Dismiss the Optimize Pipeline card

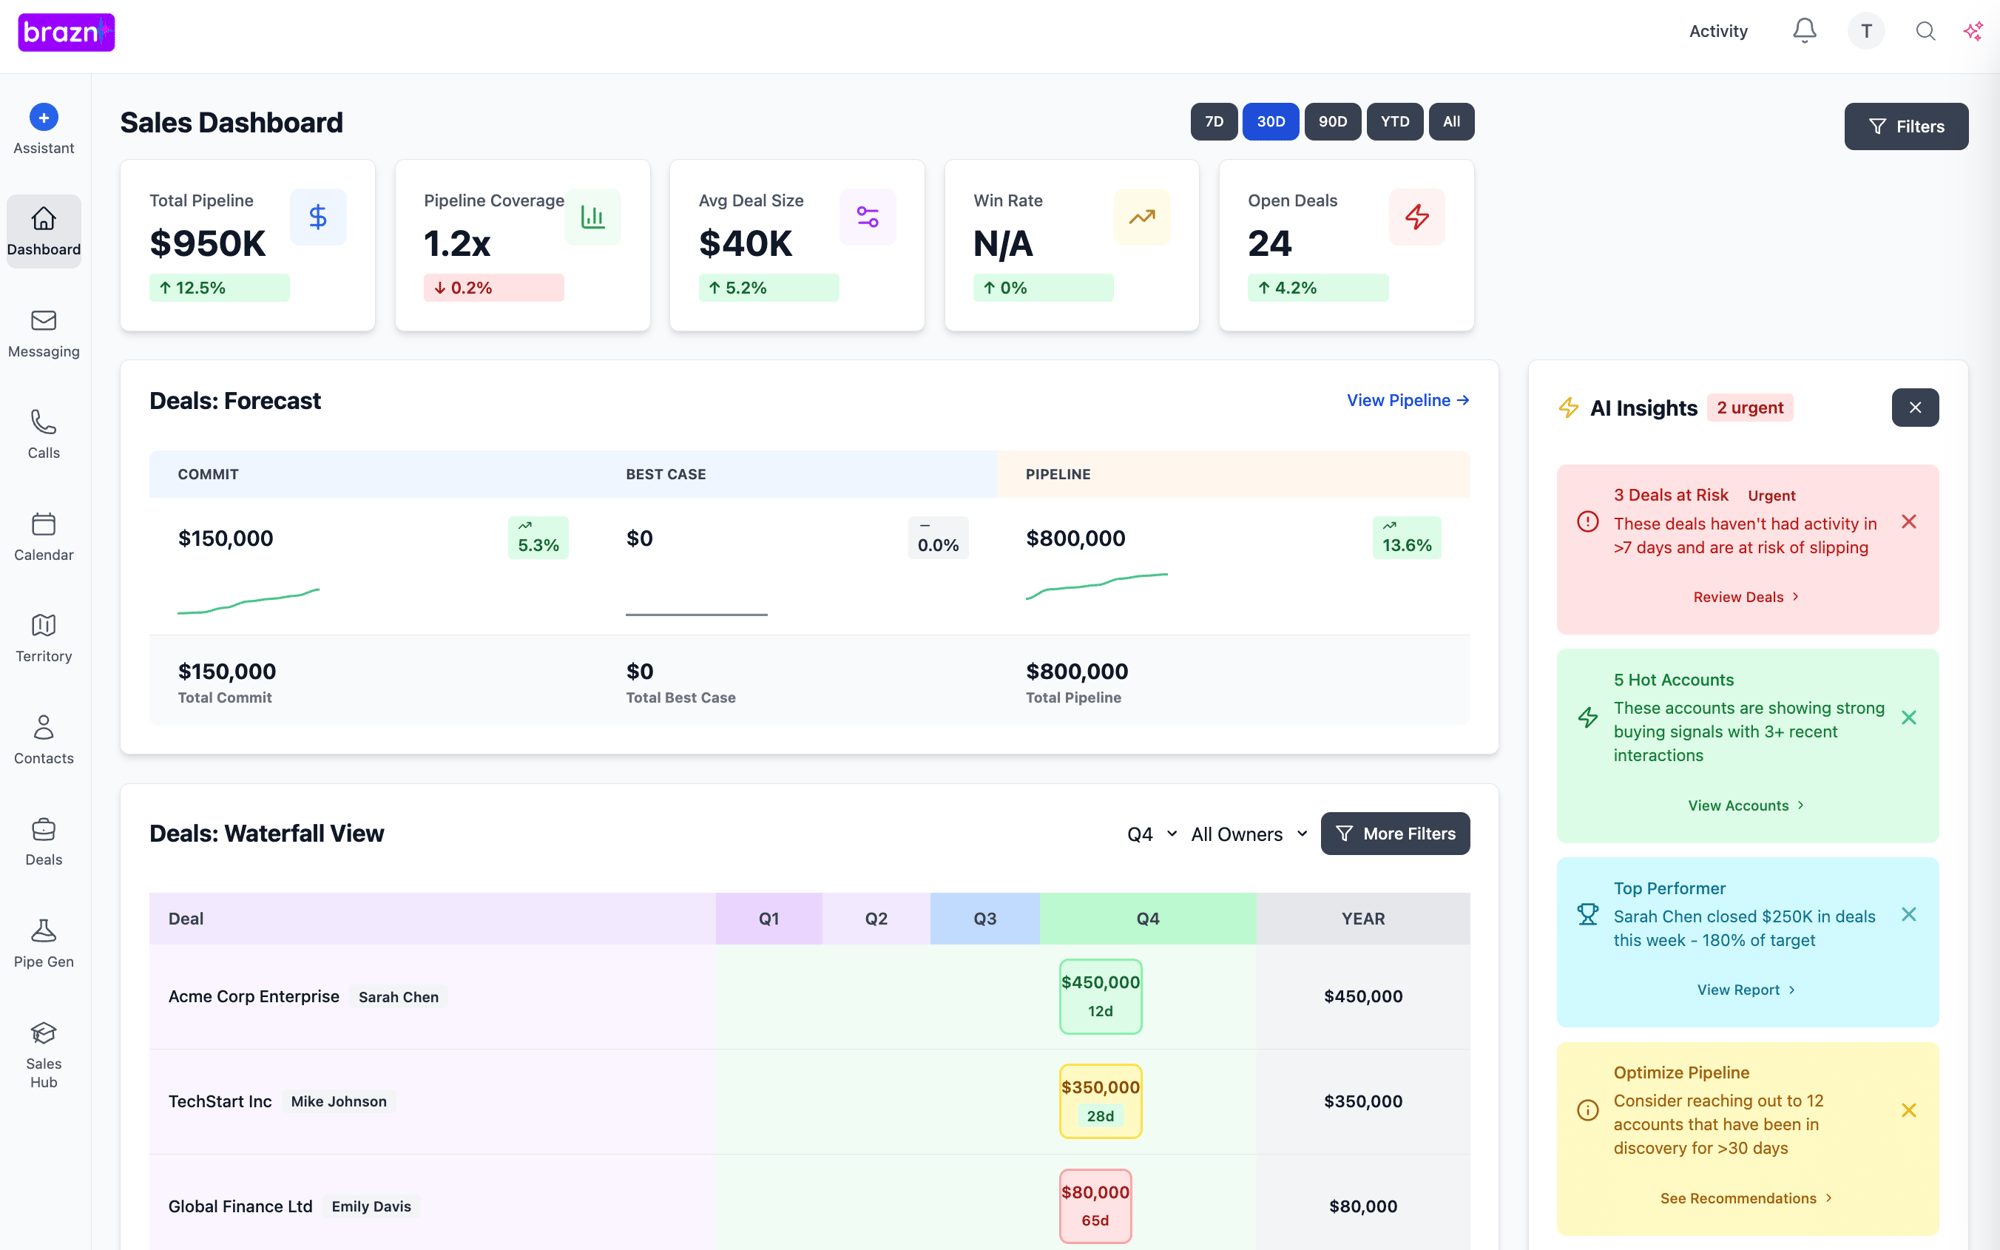click(x=1909, y=1110)
